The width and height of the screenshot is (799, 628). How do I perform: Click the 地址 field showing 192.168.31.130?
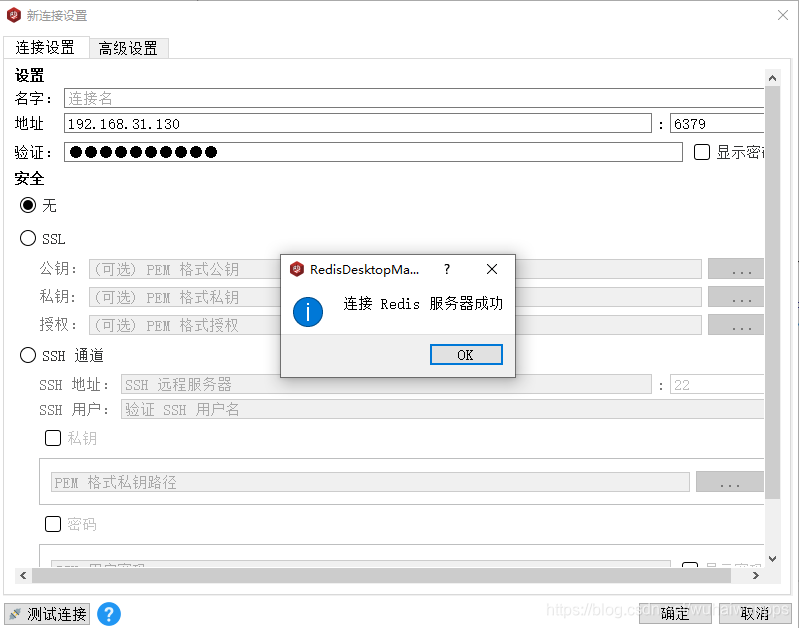(x=358, y=123)
